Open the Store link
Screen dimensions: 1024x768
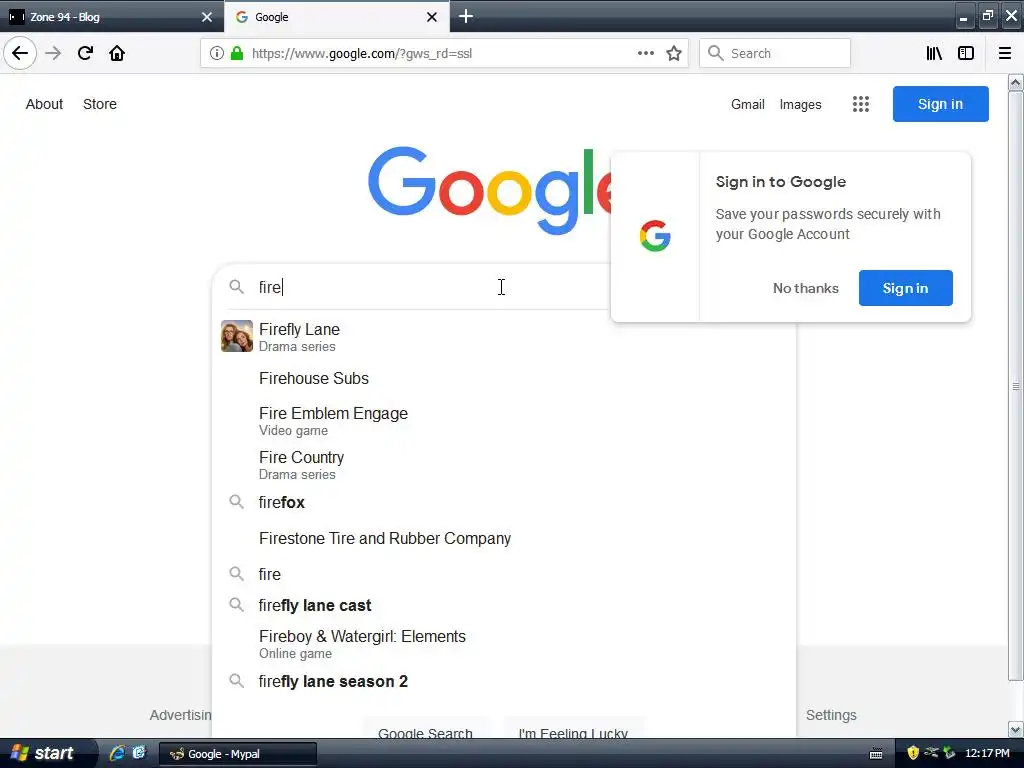pos(100,104)
